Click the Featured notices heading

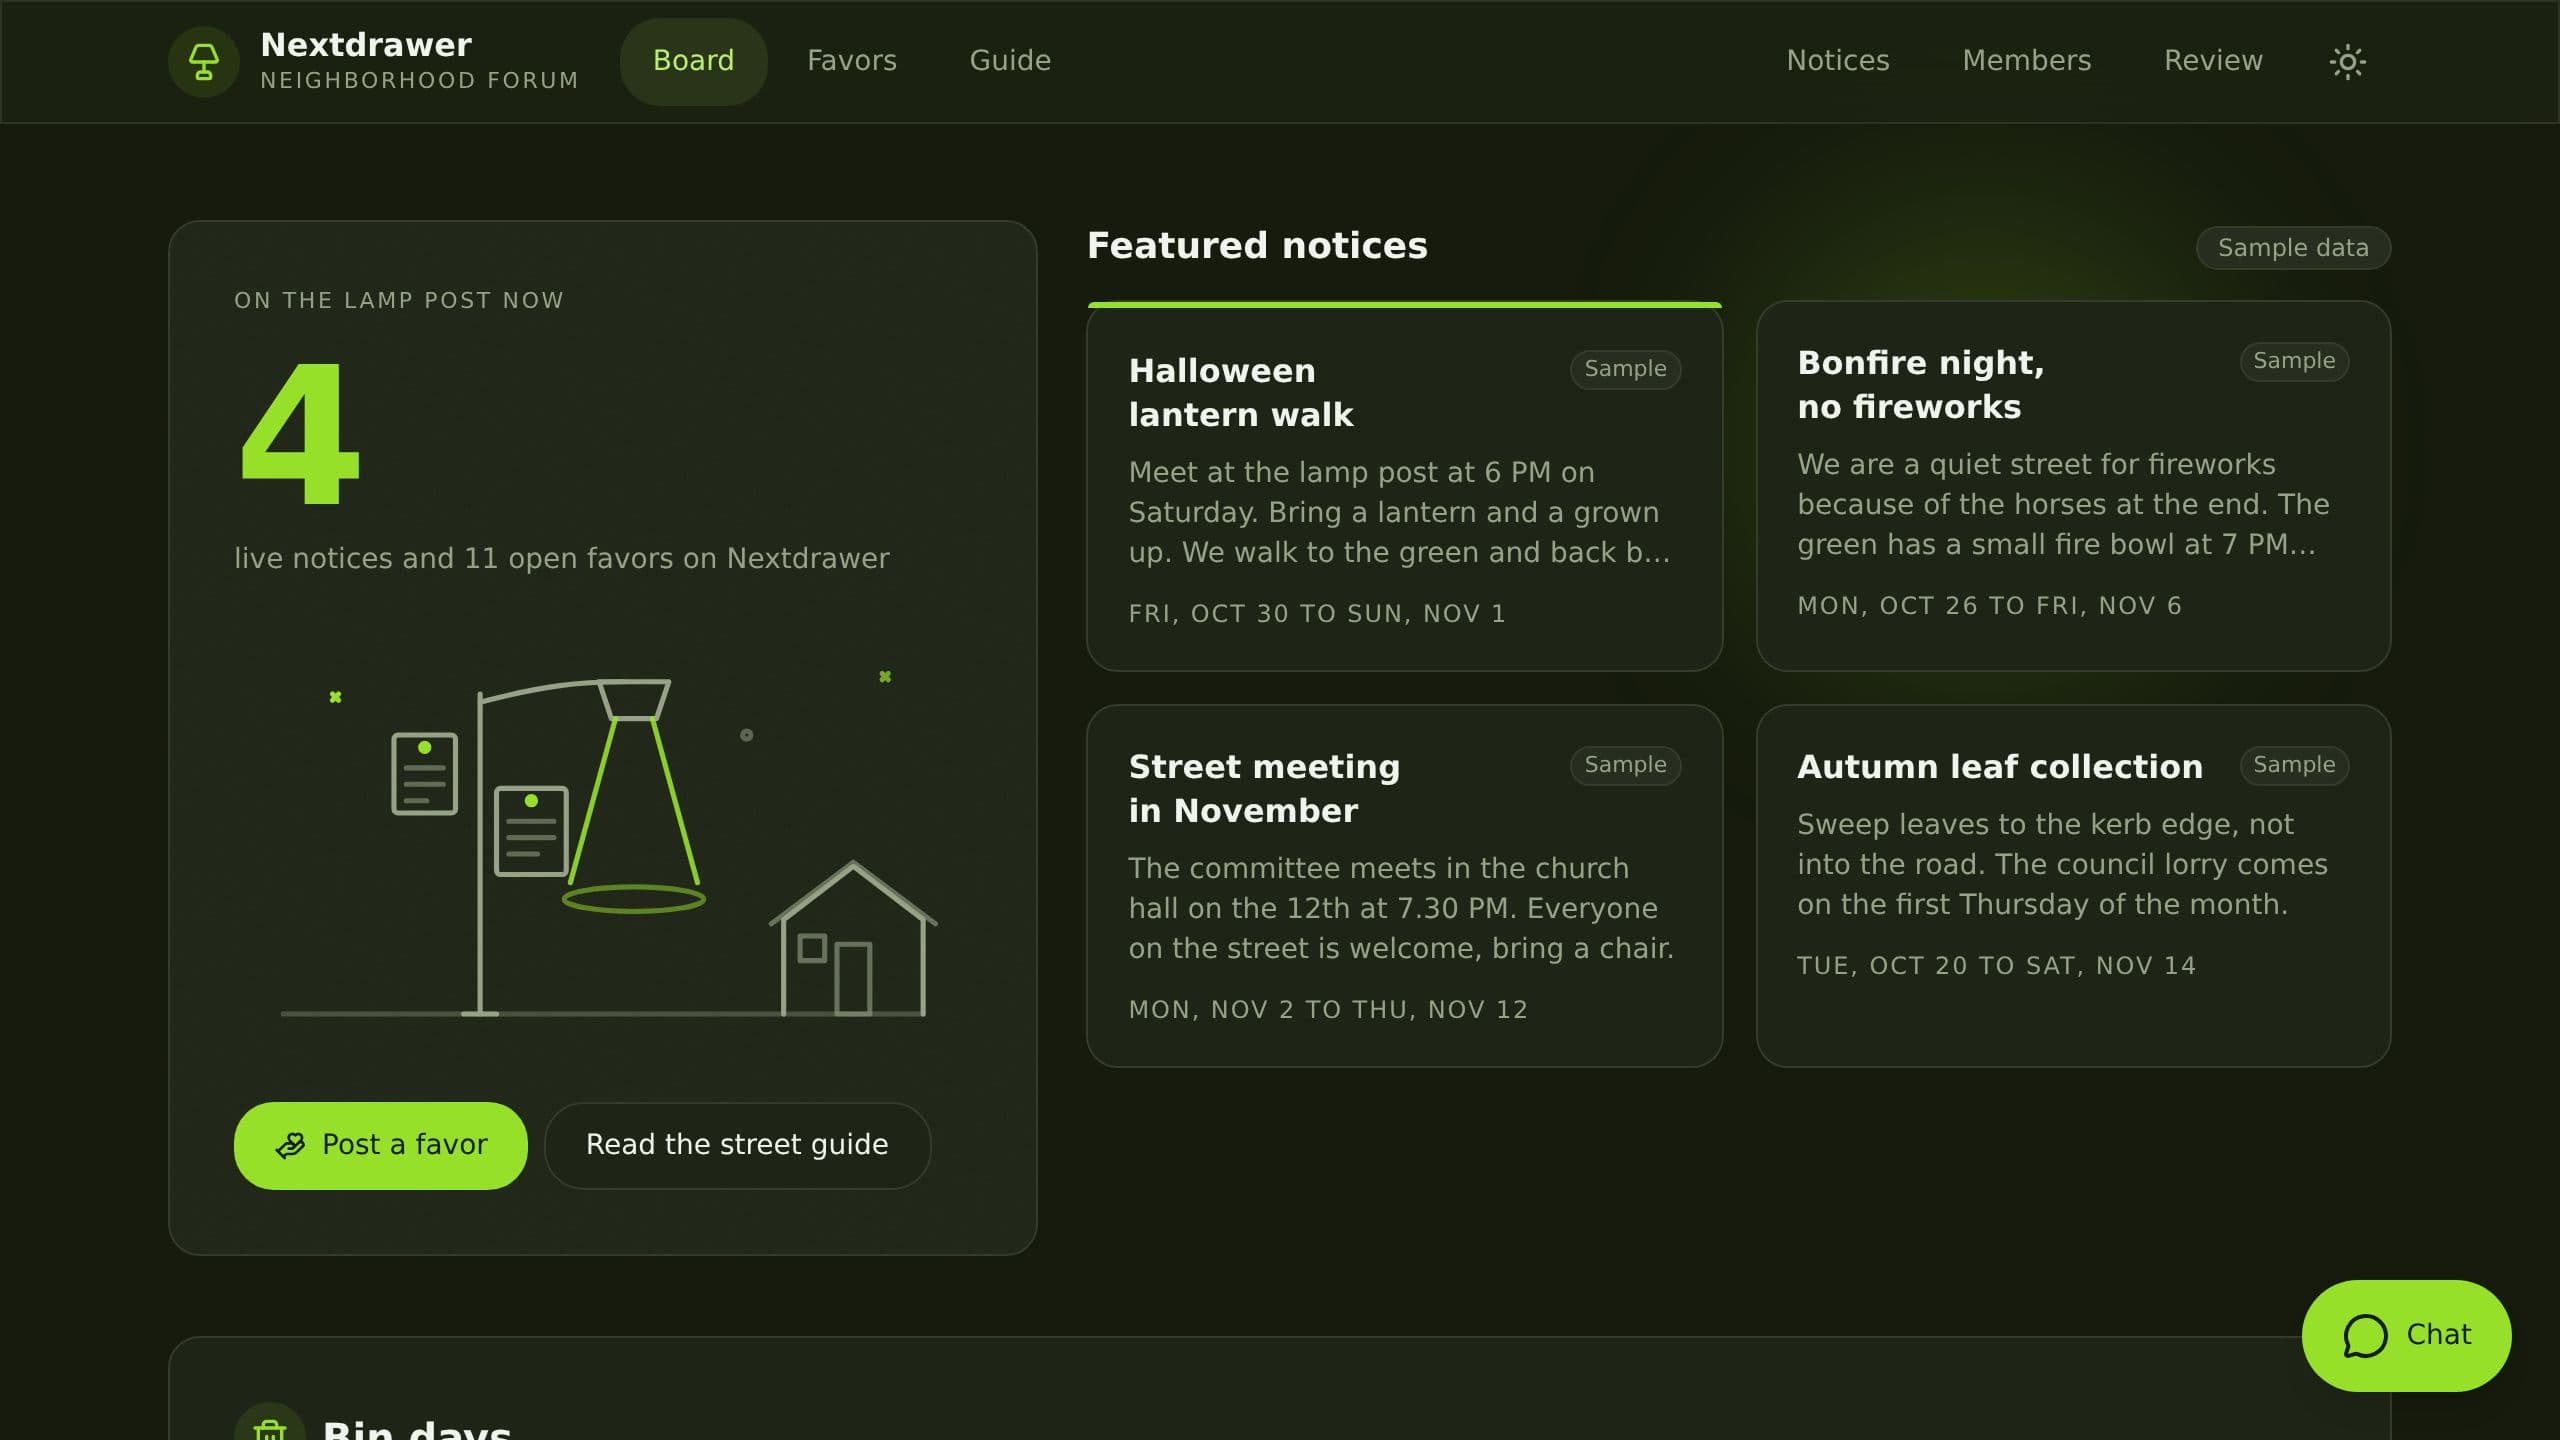[1257, 246]
